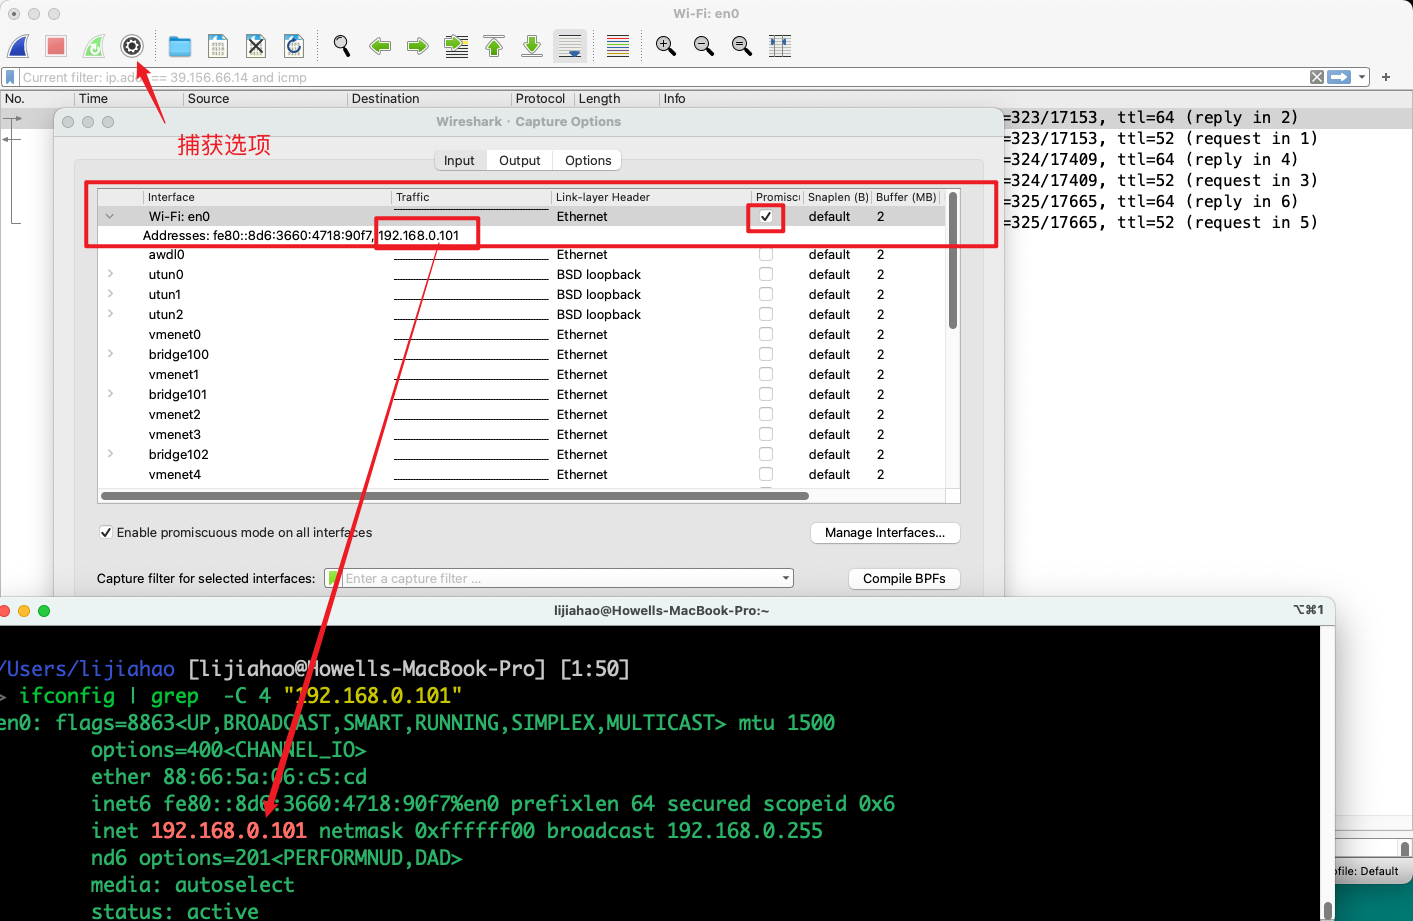This screenshot has width=1413, height=921.
Task: Click Compile BPFs button
Action: [x=904, y=579]
